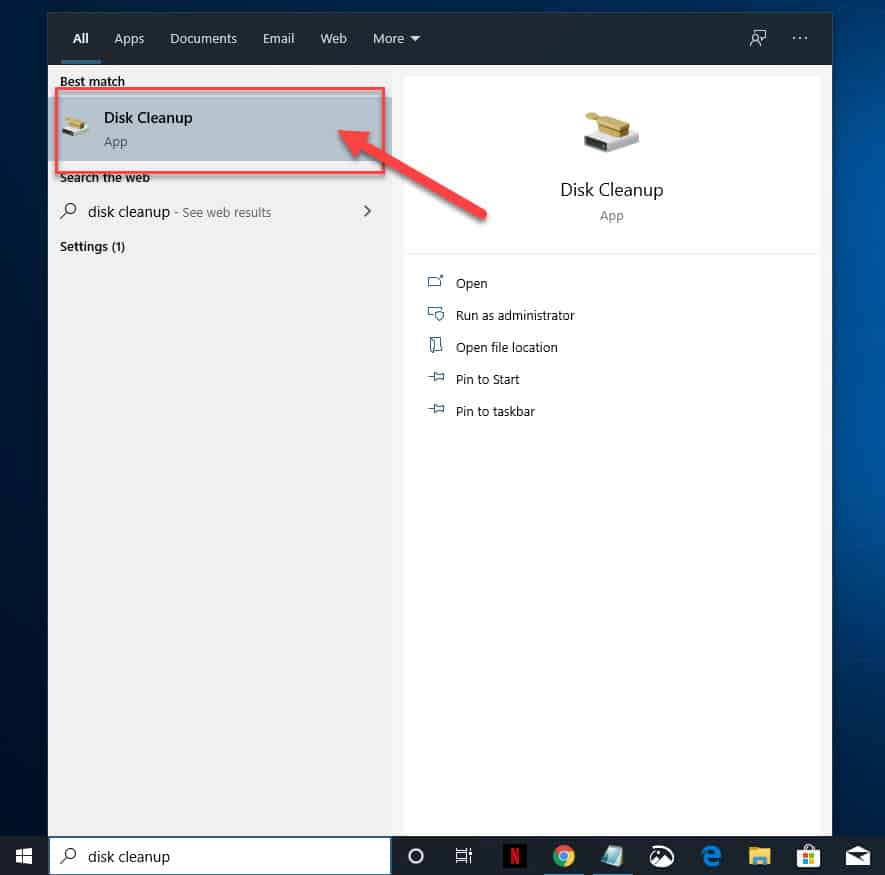Select Open file location
885x875 pixels.
506,348
